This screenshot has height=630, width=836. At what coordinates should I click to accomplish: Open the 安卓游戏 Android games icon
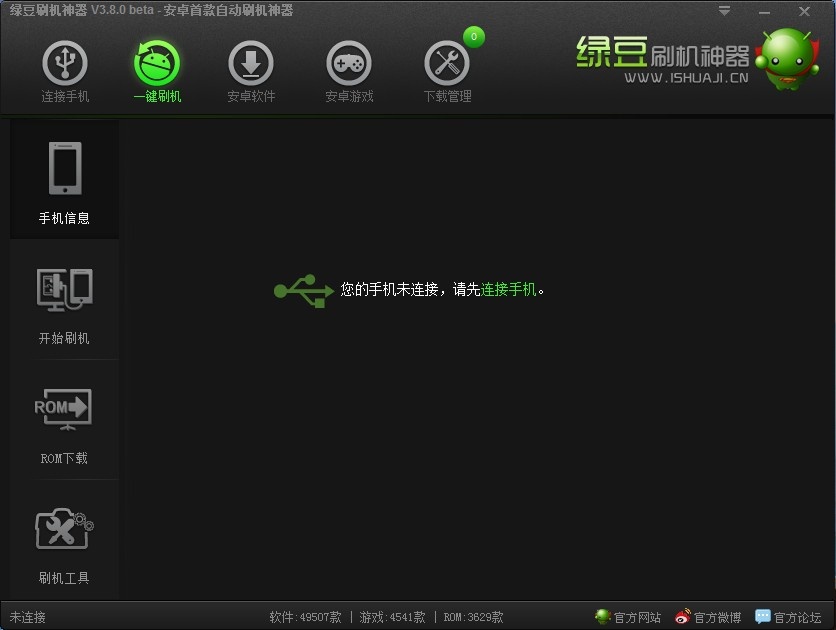coord(349,71)
